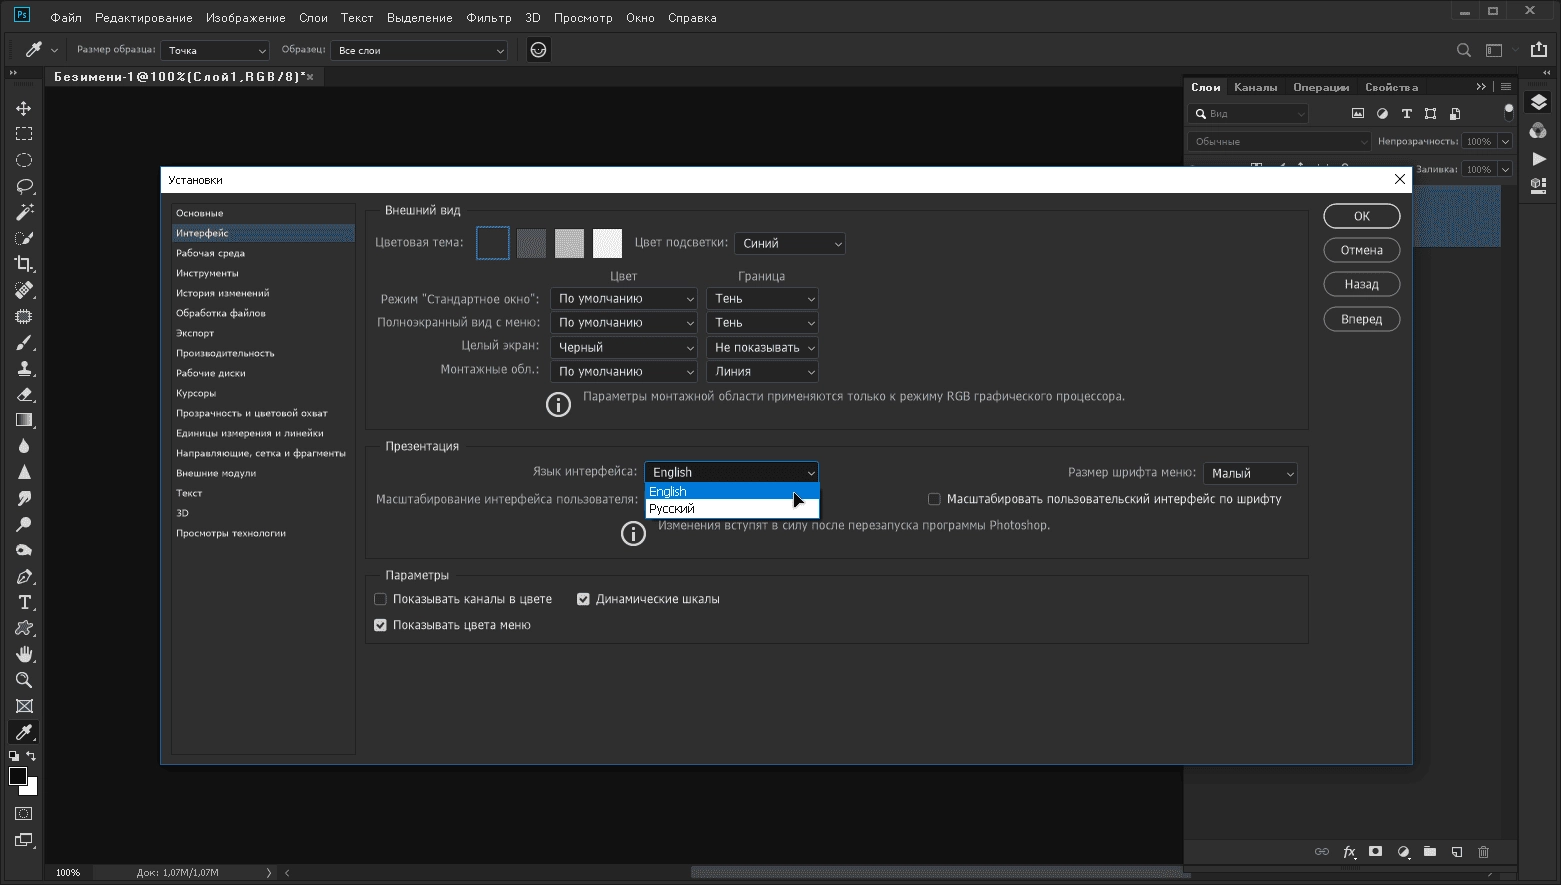Click the Вперед button
Image resolution: width=1561 pixels, height=885 pixels.
coord(1362,319)
